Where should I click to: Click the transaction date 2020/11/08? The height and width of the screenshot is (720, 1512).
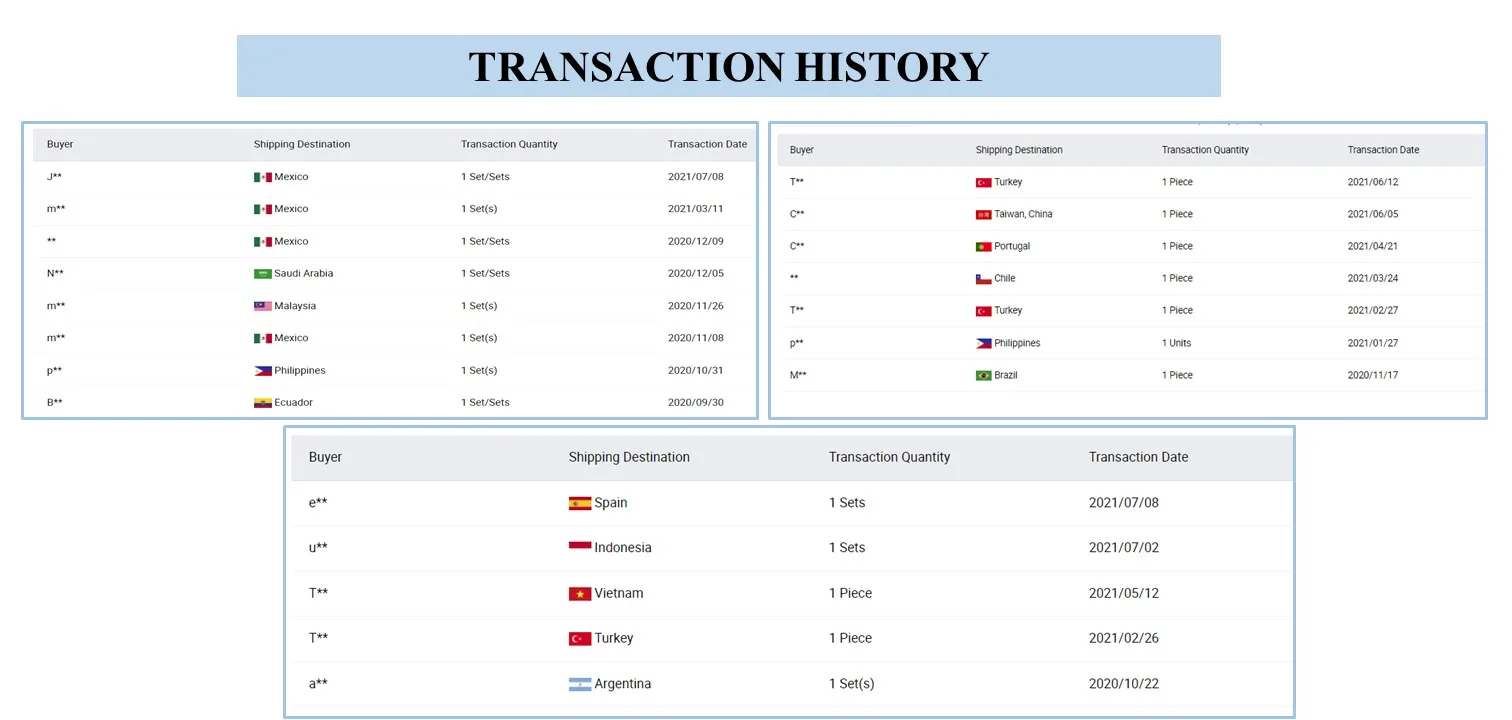696,338
